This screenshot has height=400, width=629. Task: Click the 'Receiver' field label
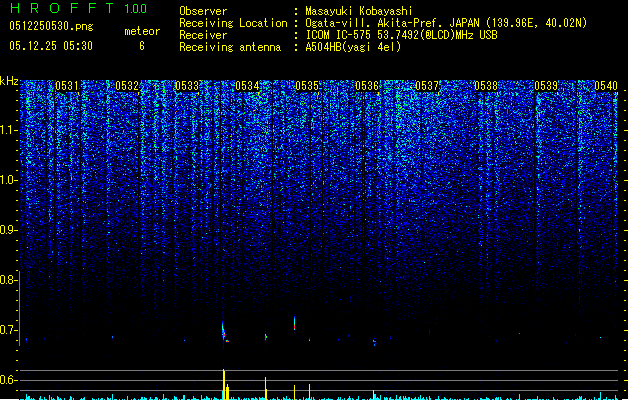[203, 35]
